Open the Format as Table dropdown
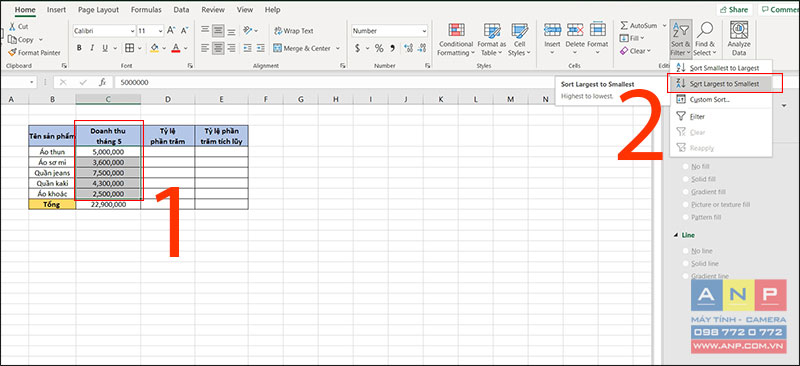 [x=491, y=39]
